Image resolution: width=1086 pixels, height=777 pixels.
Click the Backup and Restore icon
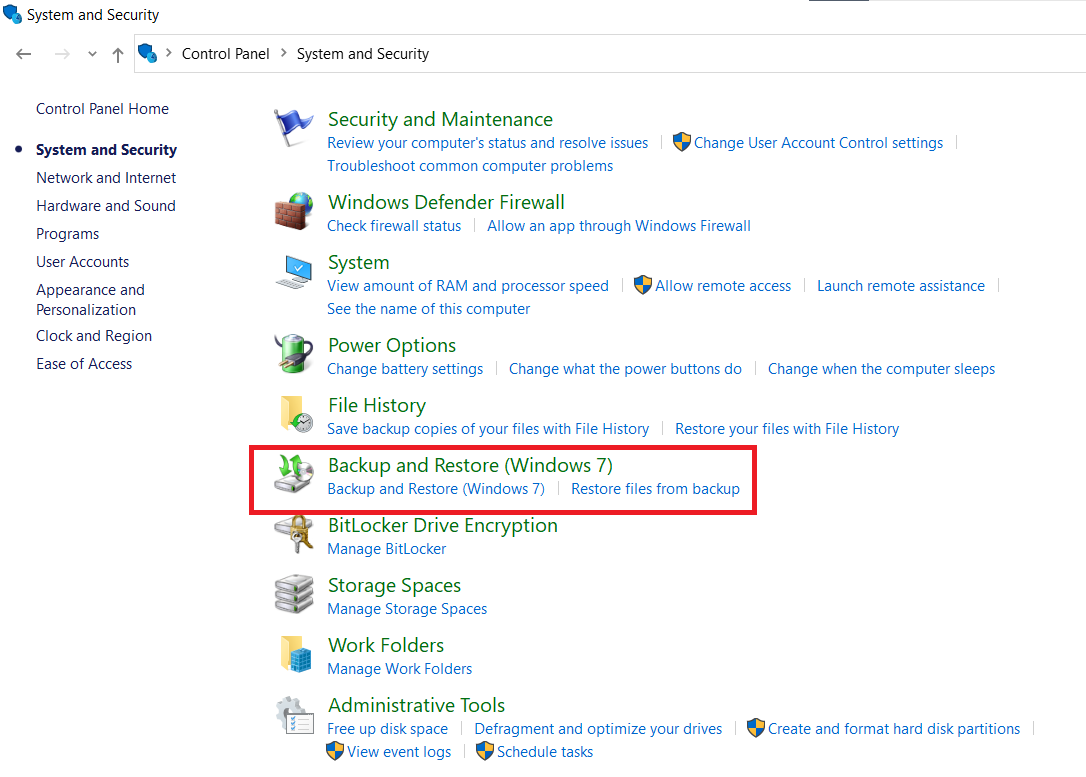(x=293, y=474)
